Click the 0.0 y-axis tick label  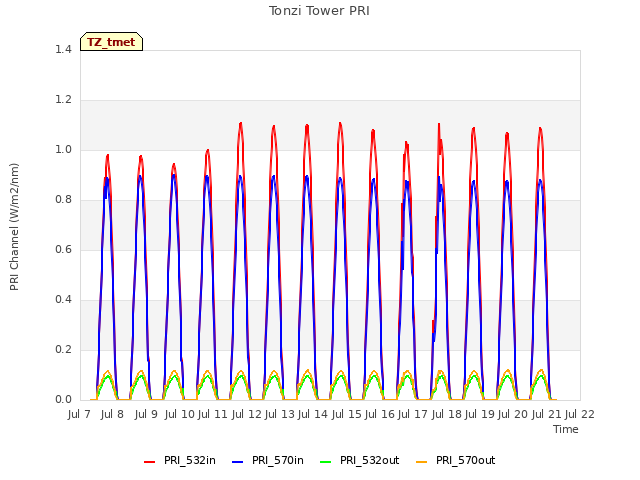pos(63,400)
